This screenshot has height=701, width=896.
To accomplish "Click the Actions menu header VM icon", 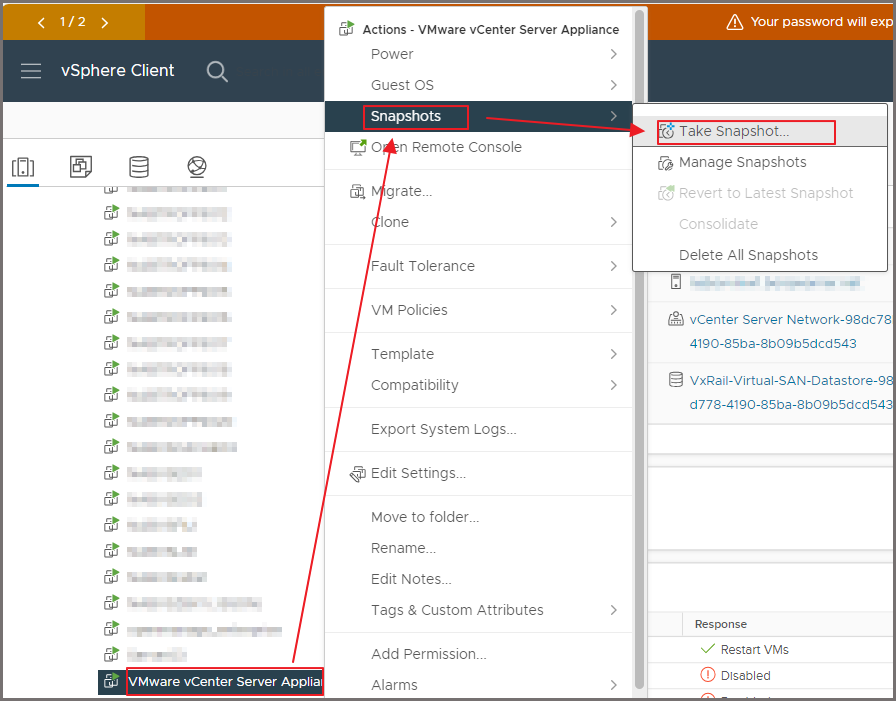I will (346, 29).
